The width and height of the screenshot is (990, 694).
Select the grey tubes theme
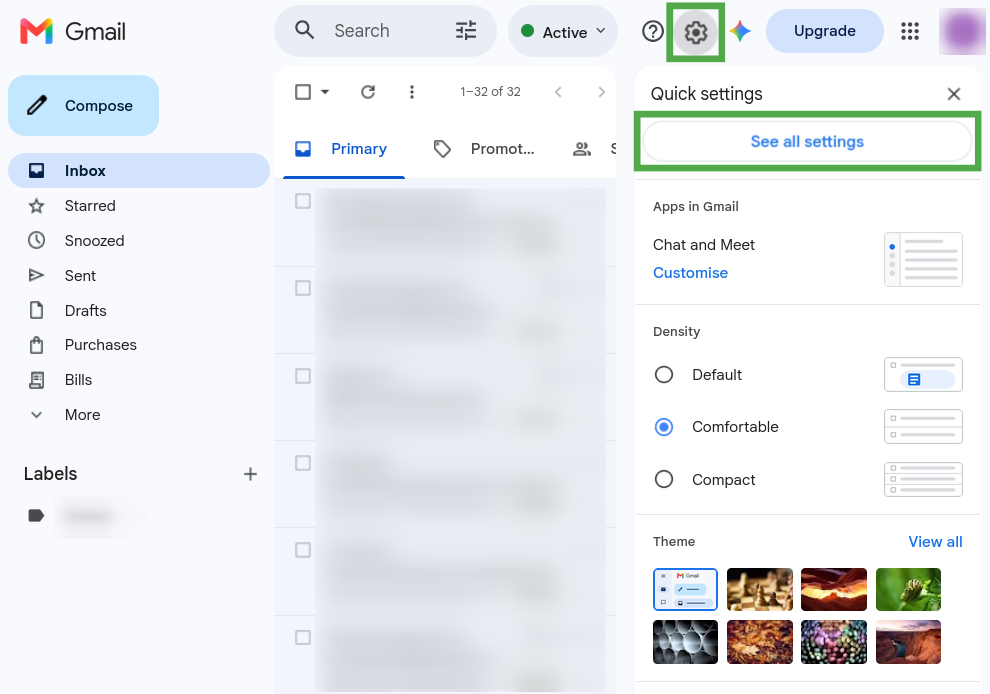685,642
